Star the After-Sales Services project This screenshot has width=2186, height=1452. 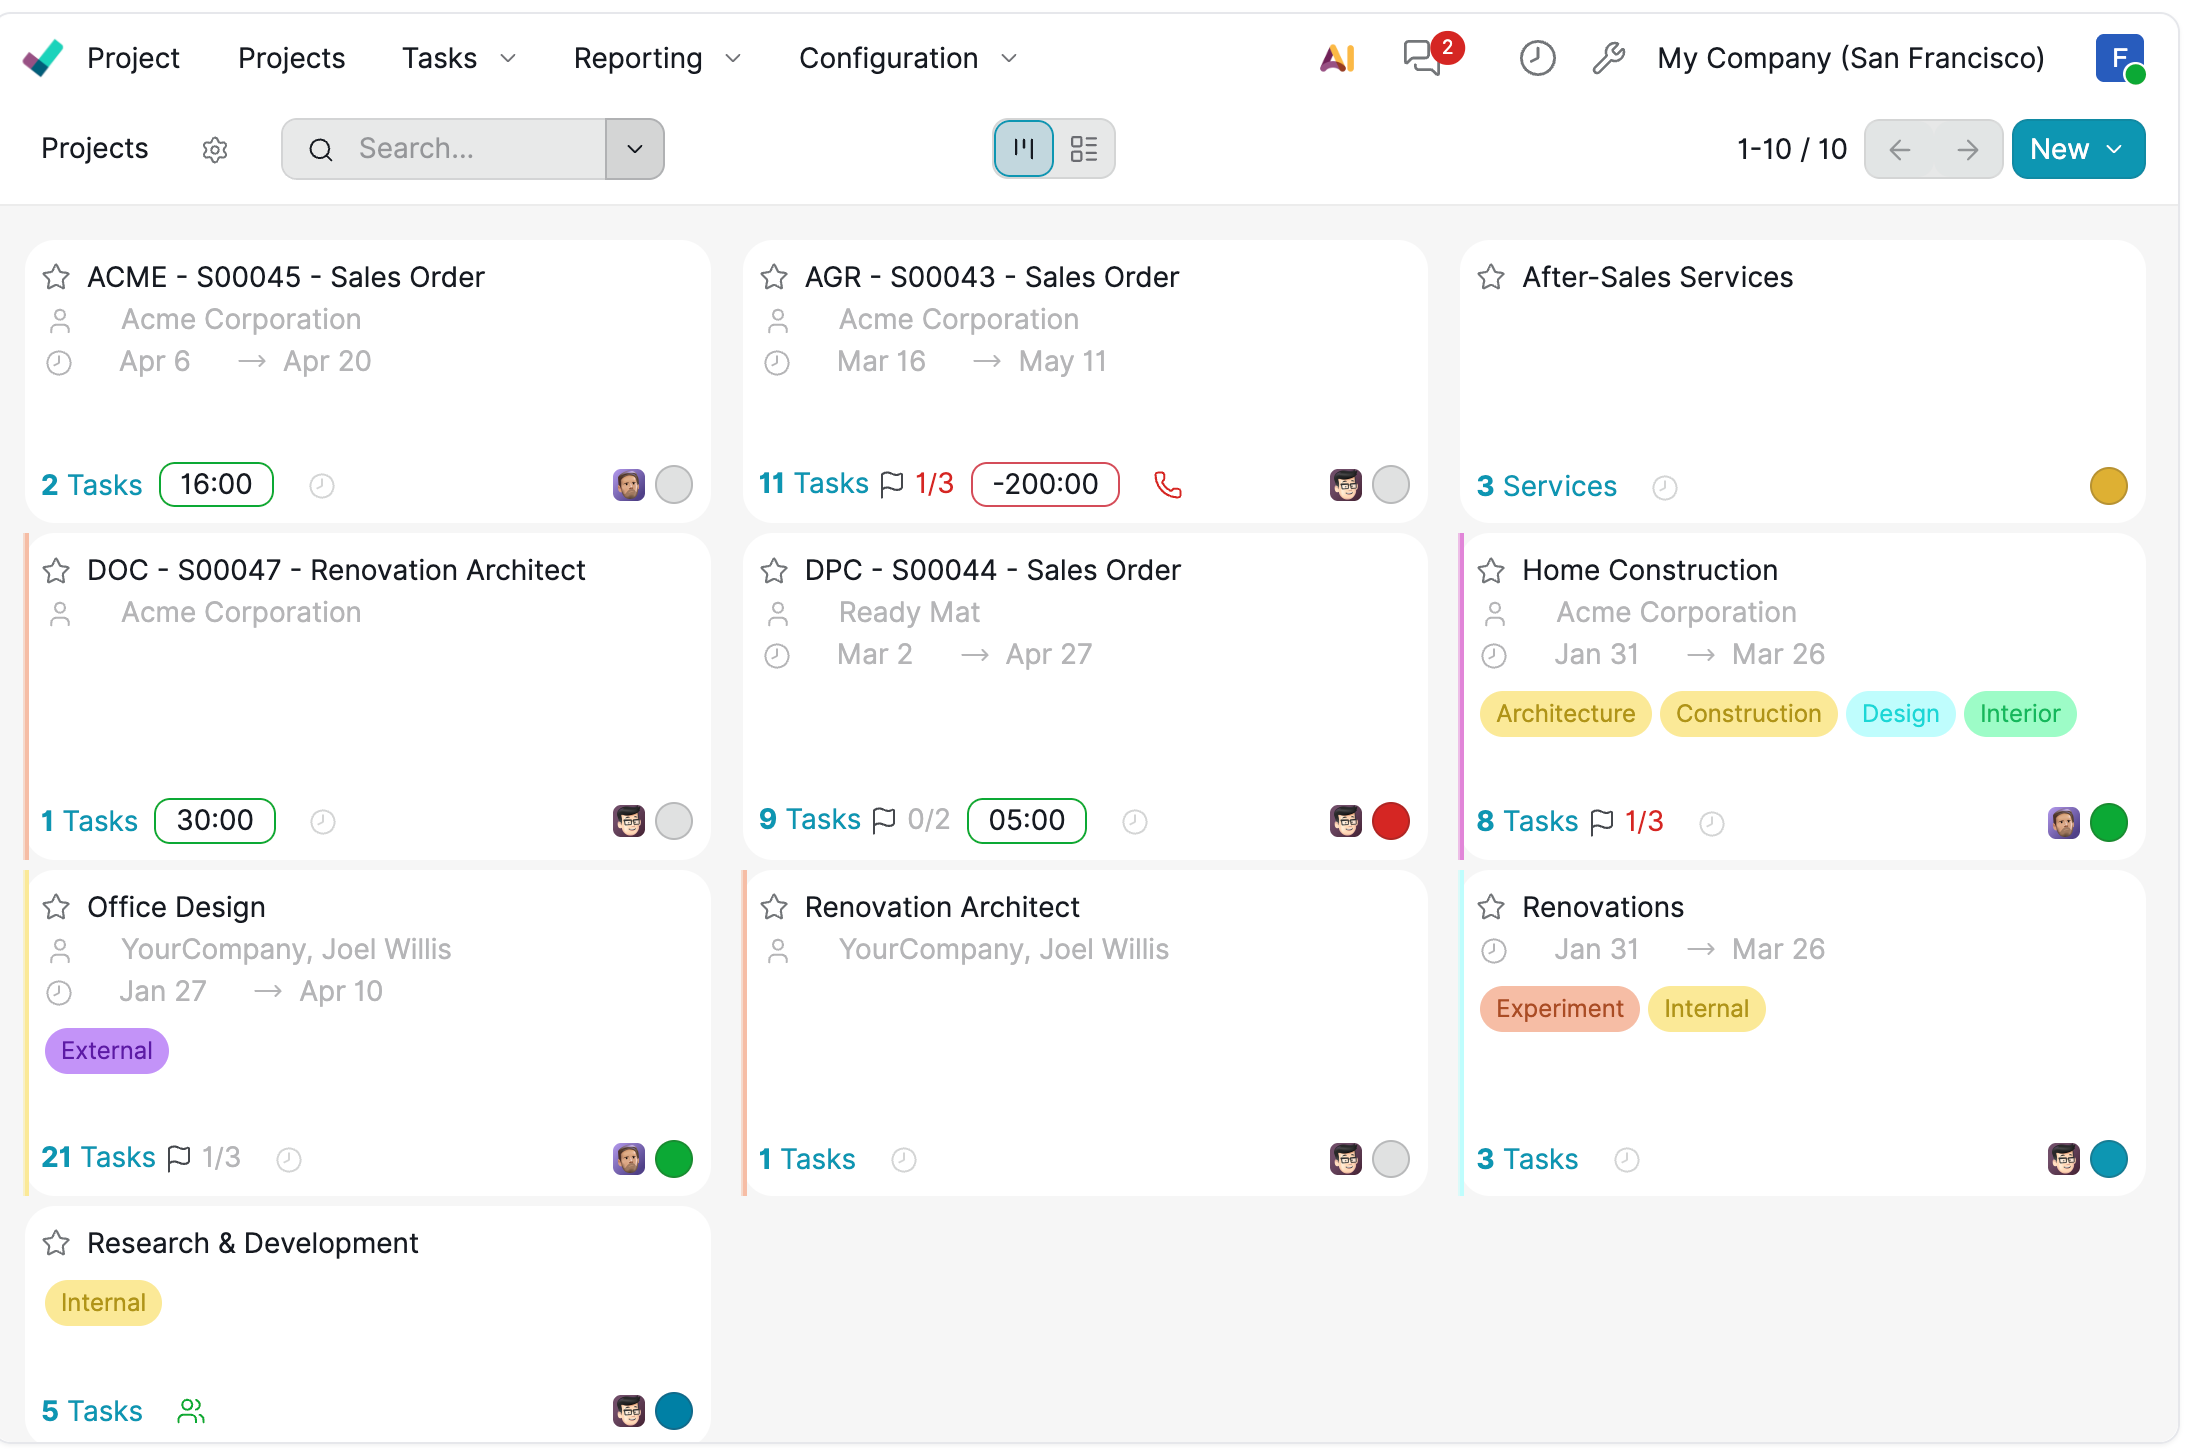1491,277
